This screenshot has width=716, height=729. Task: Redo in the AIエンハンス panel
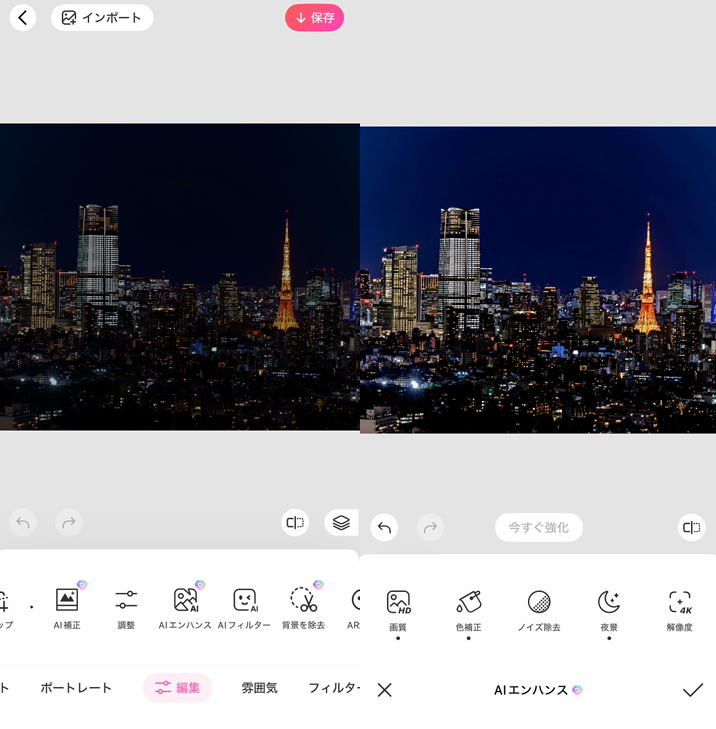pos(431,528)
